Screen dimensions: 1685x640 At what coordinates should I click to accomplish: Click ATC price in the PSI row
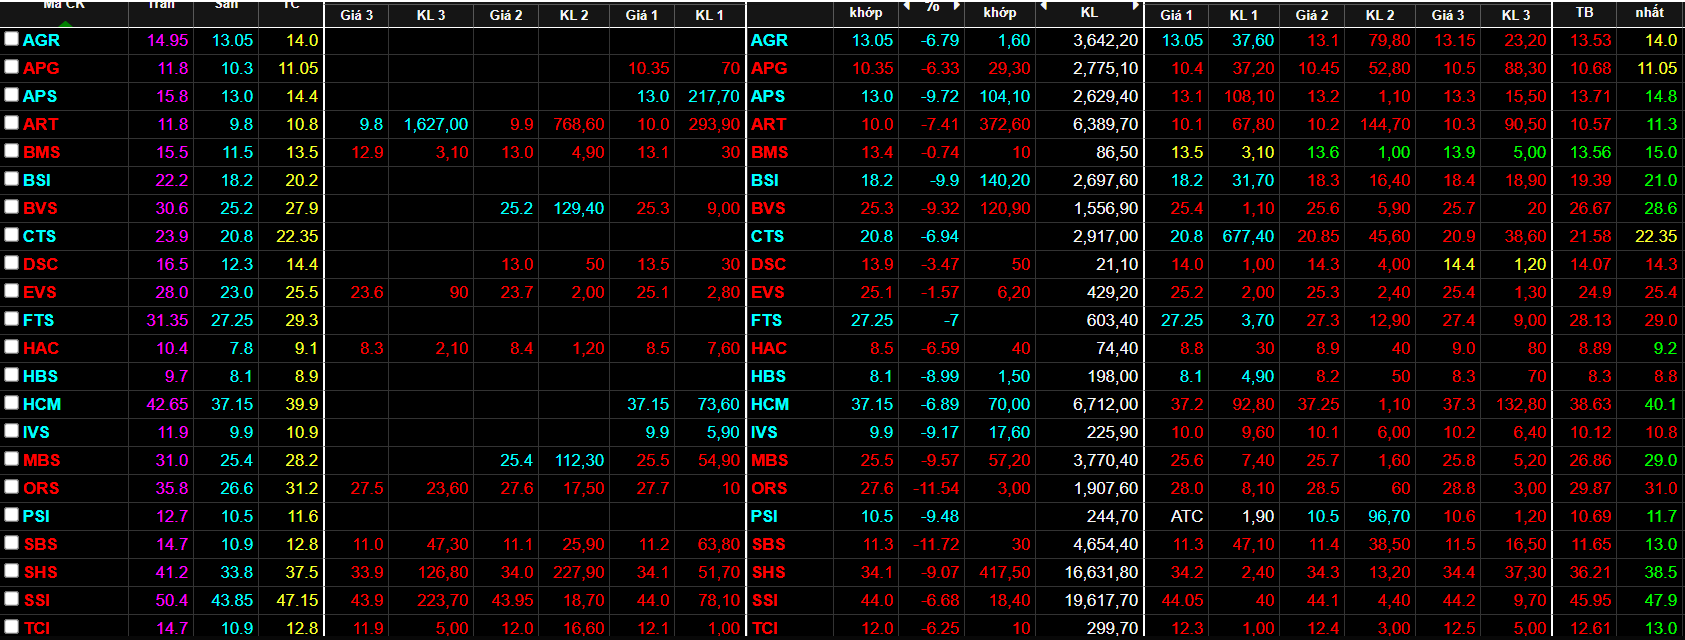click(1187, 516)
